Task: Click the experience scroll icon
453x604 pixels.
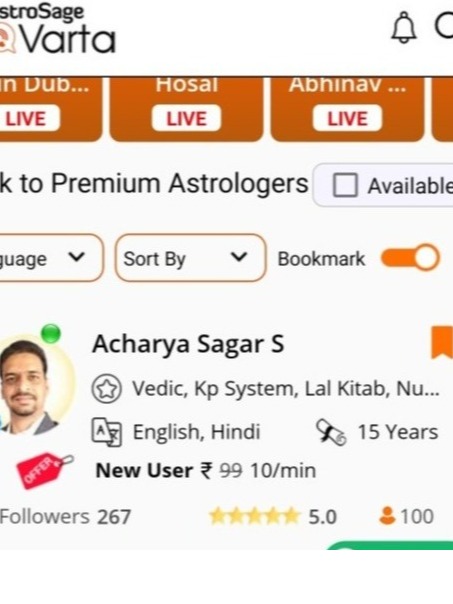Action: (x=331, y=433)
